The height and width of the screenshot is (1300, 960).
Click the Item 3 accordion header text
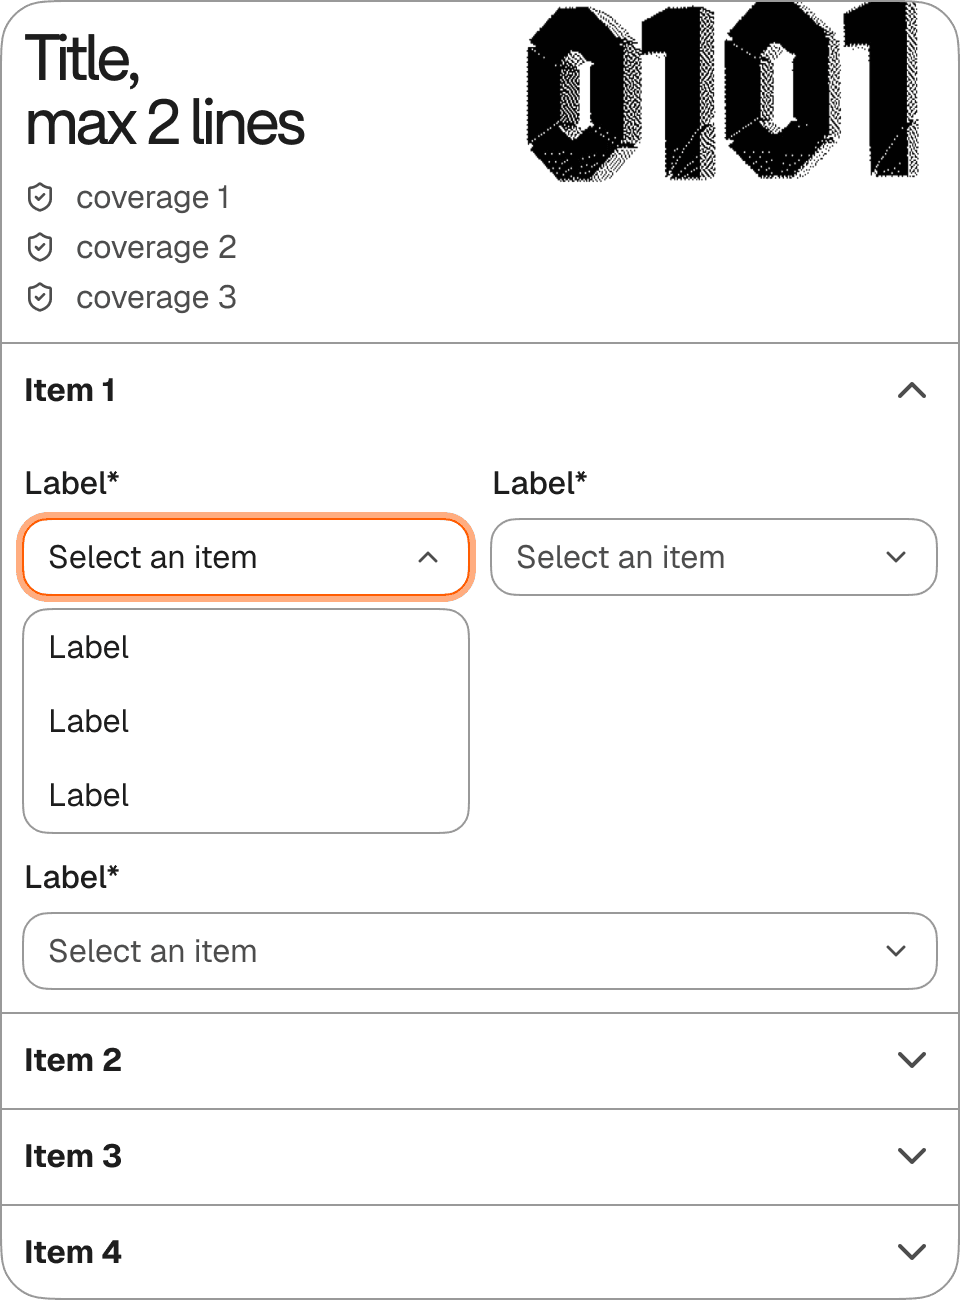click(x=73, y=1156)
